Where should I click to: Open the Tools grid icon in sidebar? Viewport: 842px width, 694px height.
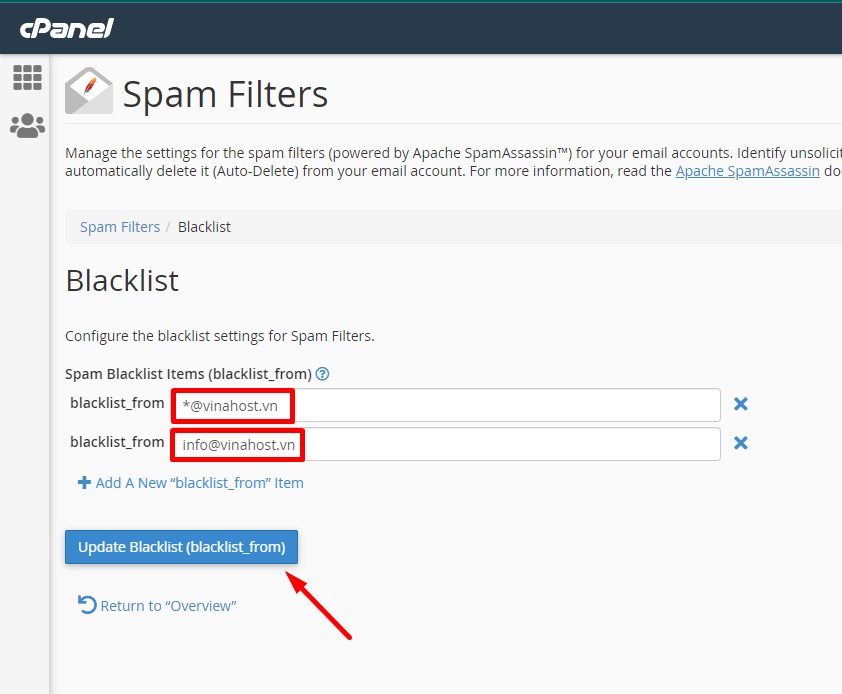(x=27, y=77)
